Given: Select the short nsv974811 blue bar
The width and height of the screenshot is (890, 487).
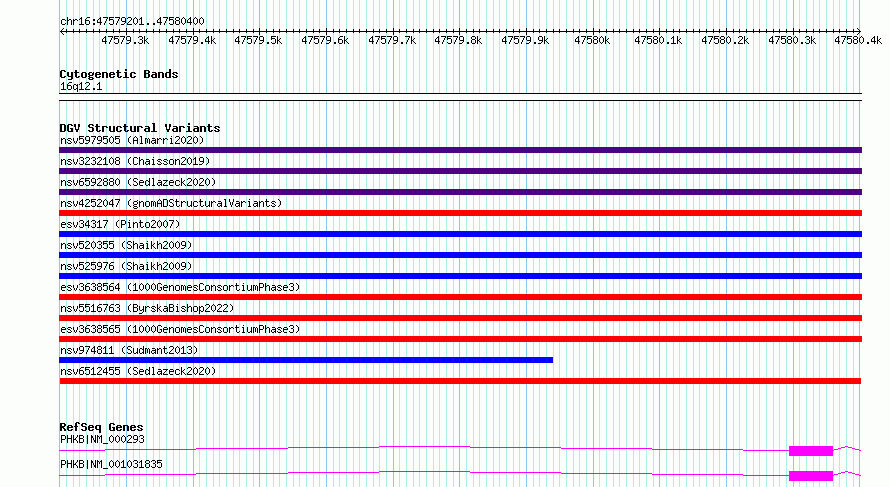Looking at the screenshot, I should pos(306,360).
